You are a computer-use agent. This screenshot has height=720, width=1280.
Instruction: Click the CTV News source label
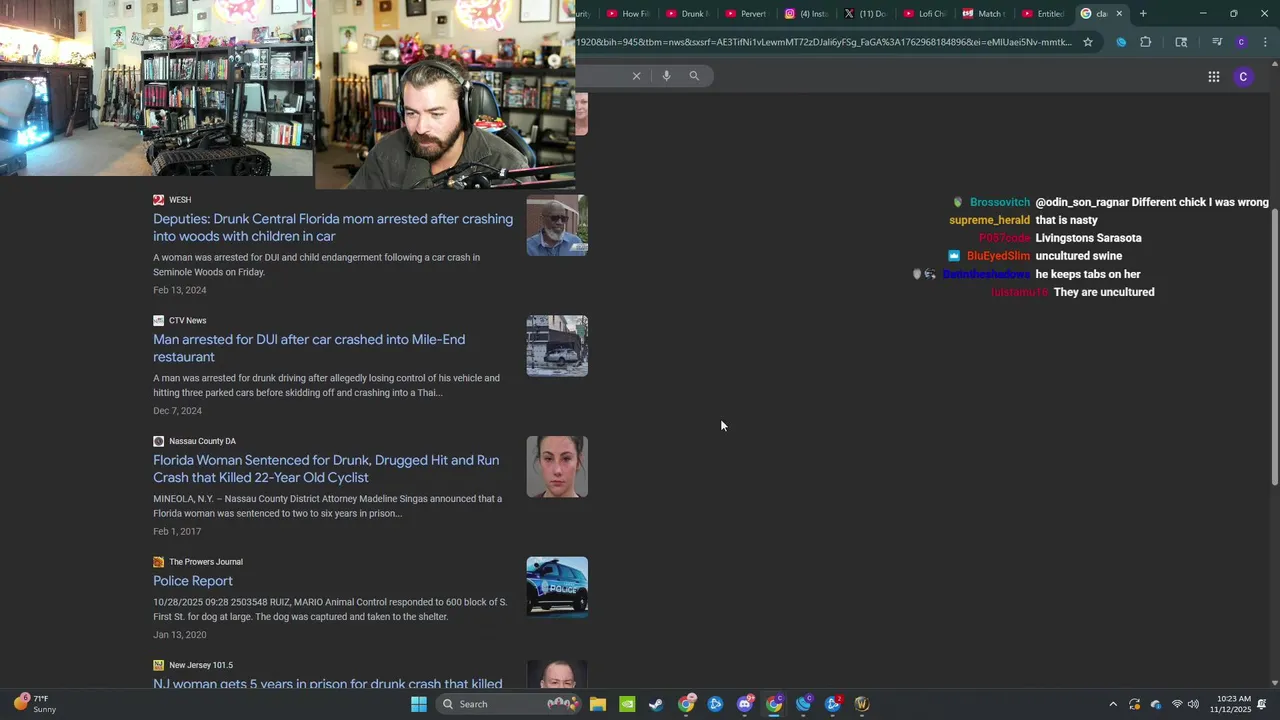coord(188,321)
